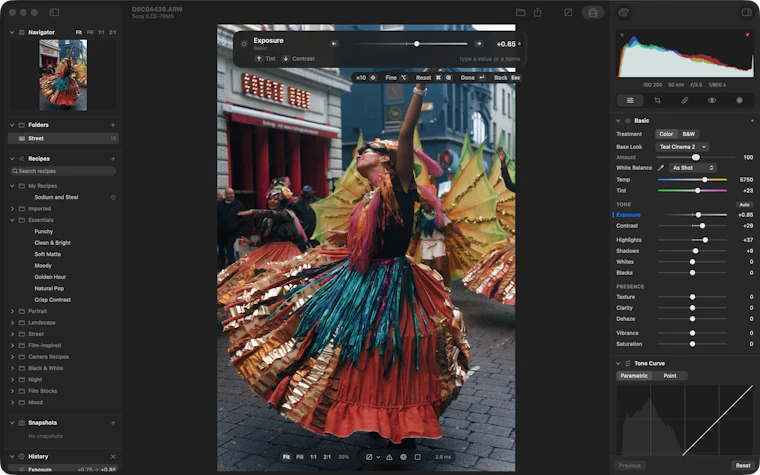The height and width of the screenshot is (475, 760).
Task: Open the folder icon in top toolbar
Action: (521, 13)
